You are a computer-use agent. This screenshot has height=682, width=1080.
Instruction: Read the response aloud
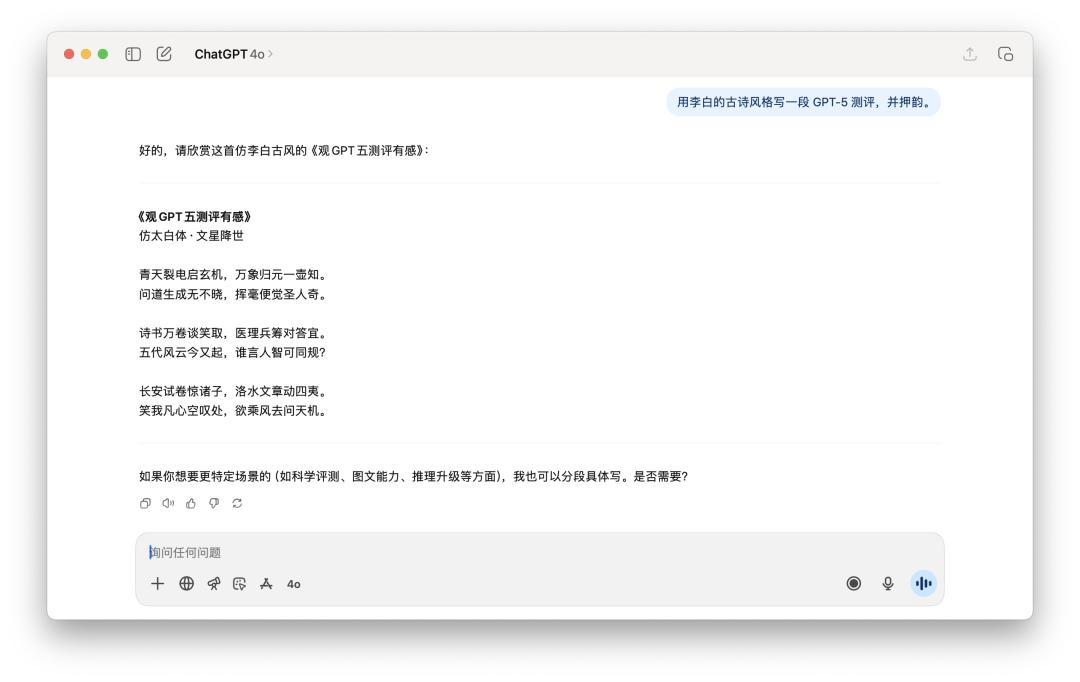tap(168, 504)
